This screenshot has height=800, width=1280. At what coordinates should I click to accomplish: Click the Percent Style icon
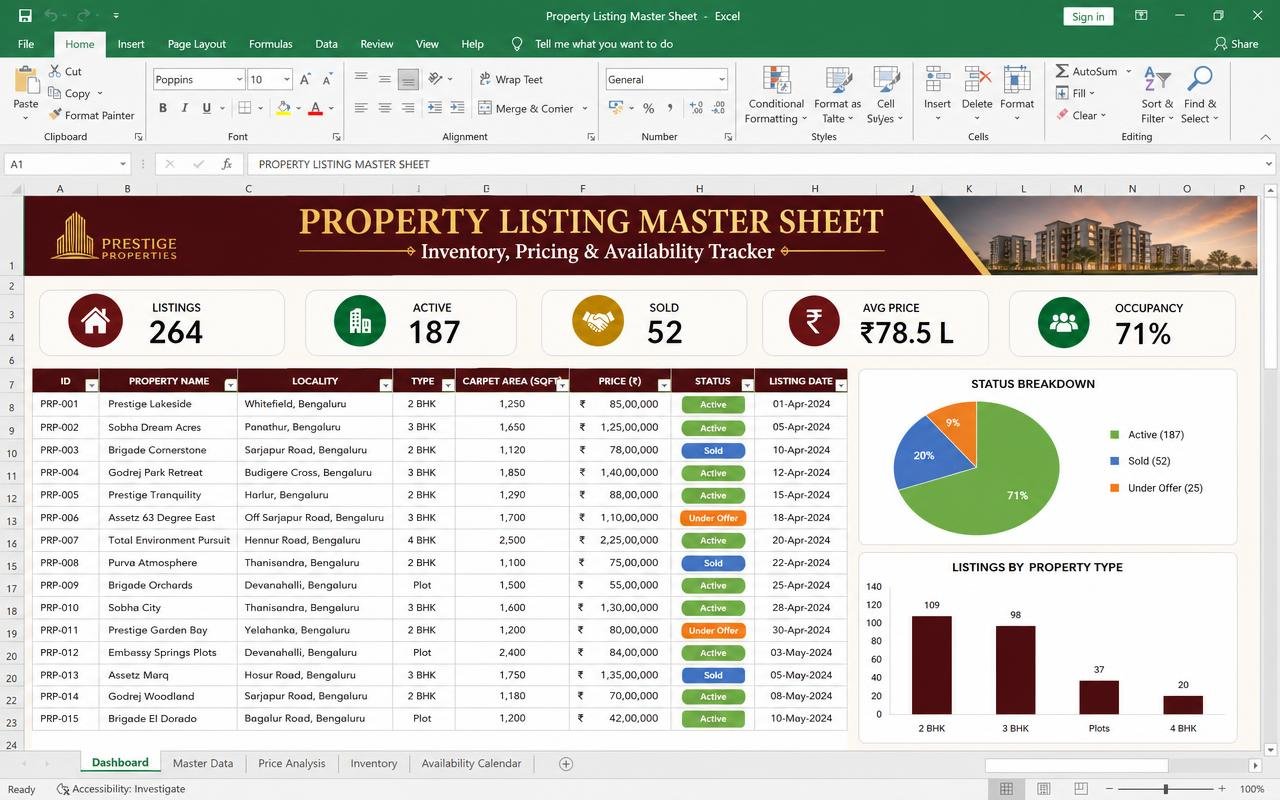648,108
